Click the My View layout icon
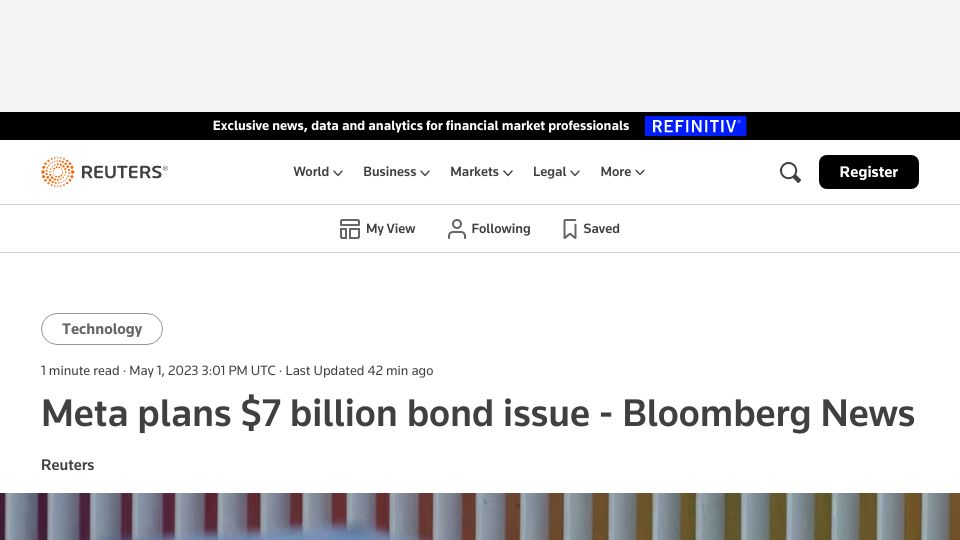 (x=350, y=229)
